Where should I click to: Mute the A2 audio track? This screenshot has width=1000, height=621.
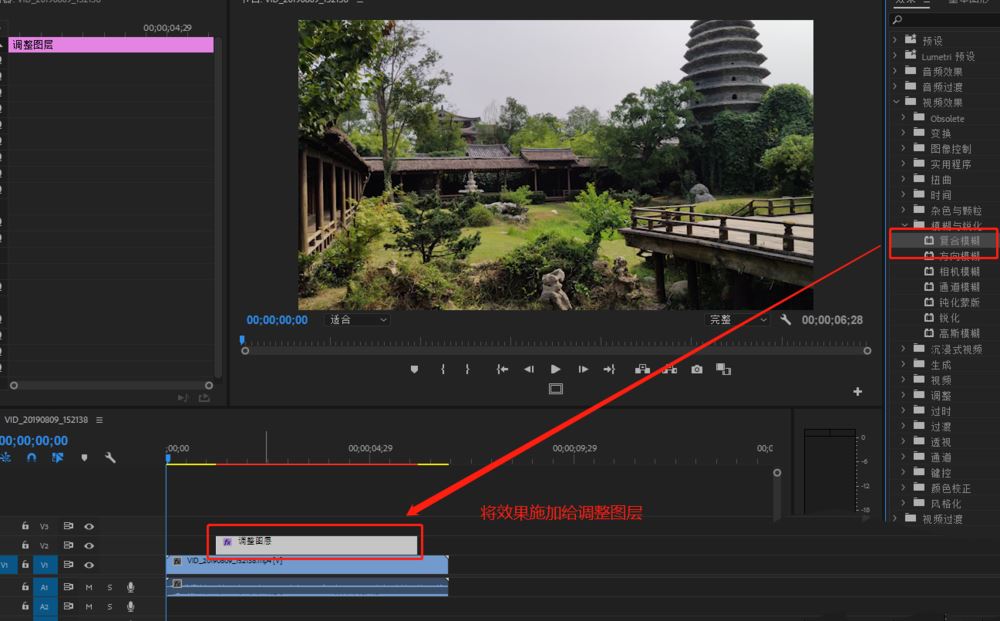click(89, 606)
